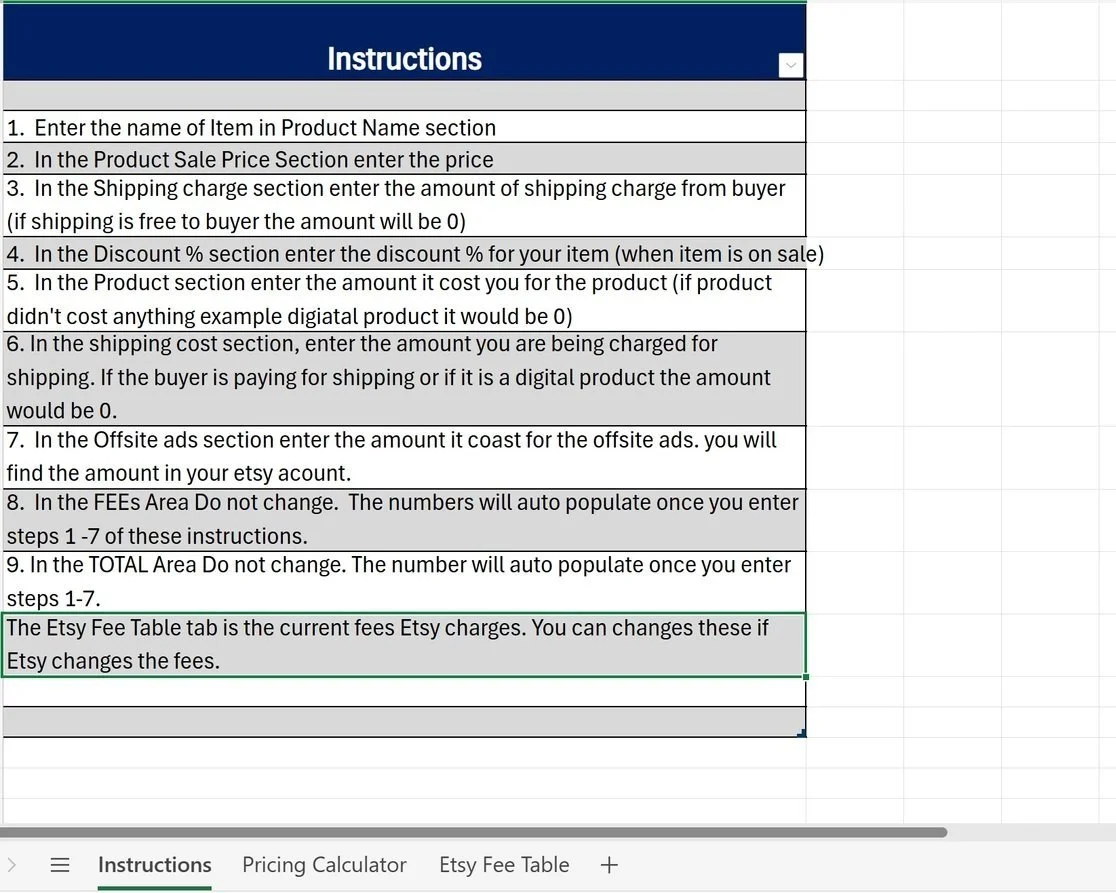The height and width of the screenshot is (893, 1116).
Task: Select cell '7. In the Offsite ads section'
Action: (404, 458)
